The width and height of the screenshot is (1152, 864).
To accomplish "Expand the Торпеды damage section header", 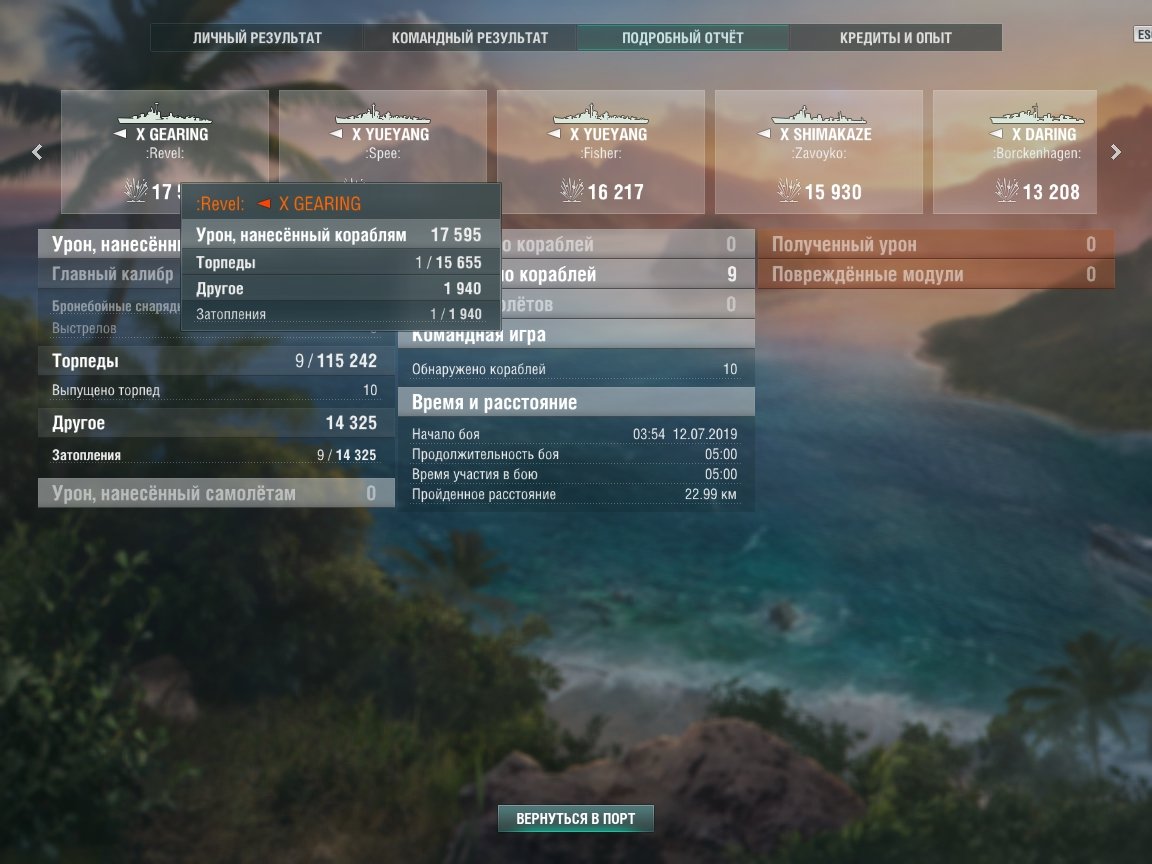I will pyautogui.click(x=216, y=361).
